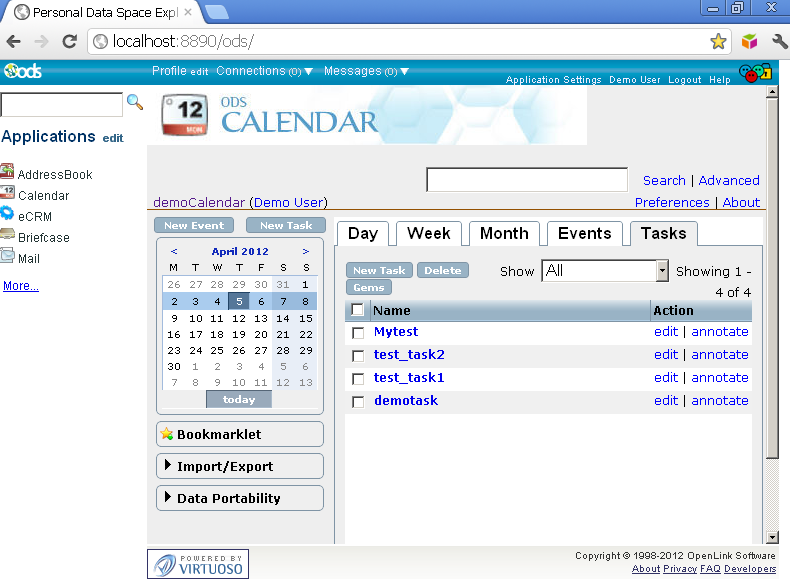790x584 pixels.
Task: Check the demotask checkbox
Action: pos(358,402)
